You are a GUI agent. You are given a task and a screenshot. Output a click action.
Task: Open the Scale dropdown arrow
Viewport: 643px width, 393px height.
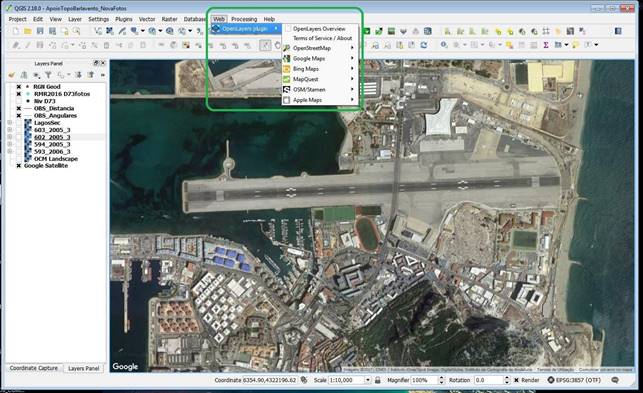pyautogui.click(x=367, y=380)
